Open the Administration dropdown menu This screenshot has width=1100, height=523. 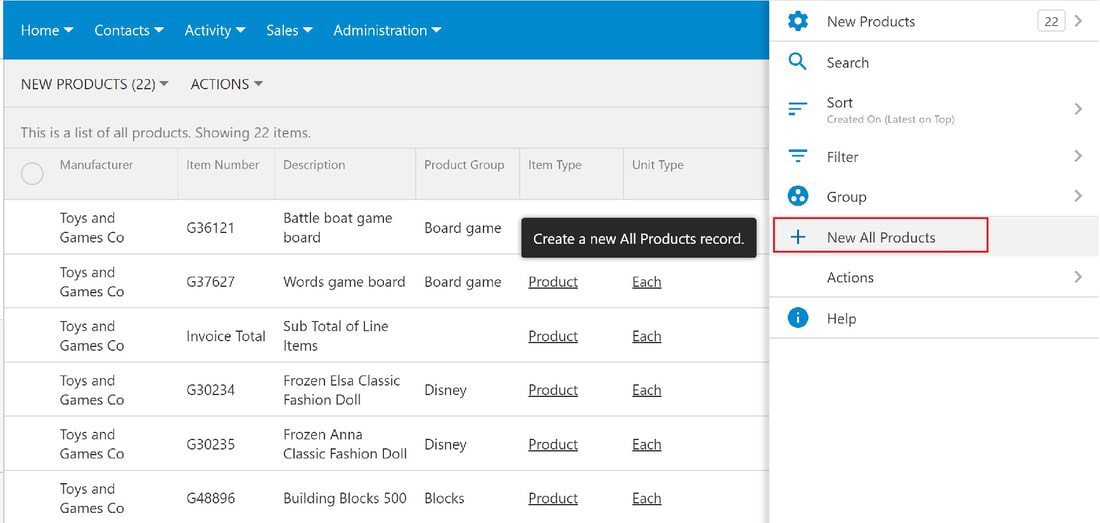(387, 30)
